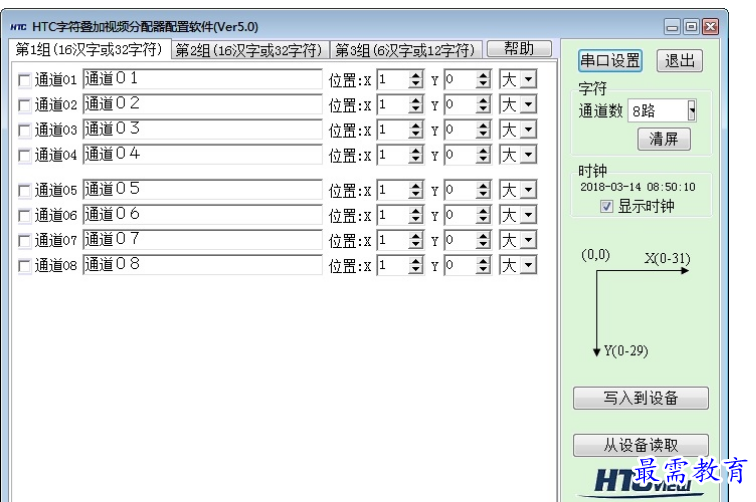The image size is (756, 502).
Task: Click the 清屏 clear screen button
Action: coord(663,139)
